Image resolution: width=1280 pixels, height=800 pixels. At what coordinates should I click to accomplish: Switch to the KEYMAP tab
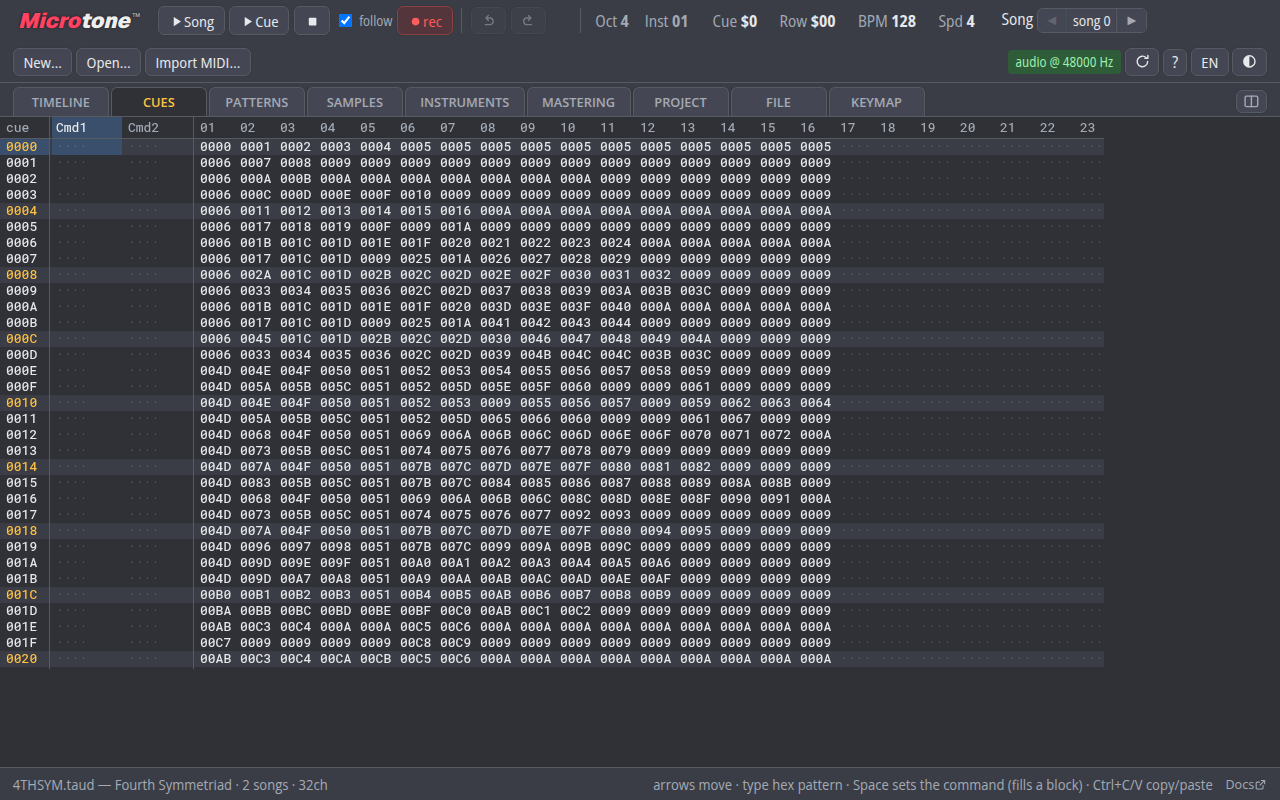(x=877, y=102)
